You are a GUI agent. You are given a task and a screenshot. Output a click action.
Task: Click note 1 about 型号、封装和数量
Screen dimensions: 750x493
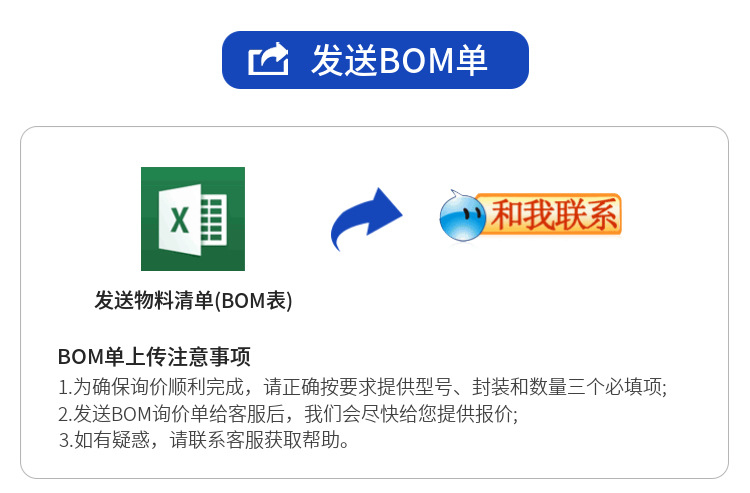(363, 387)
